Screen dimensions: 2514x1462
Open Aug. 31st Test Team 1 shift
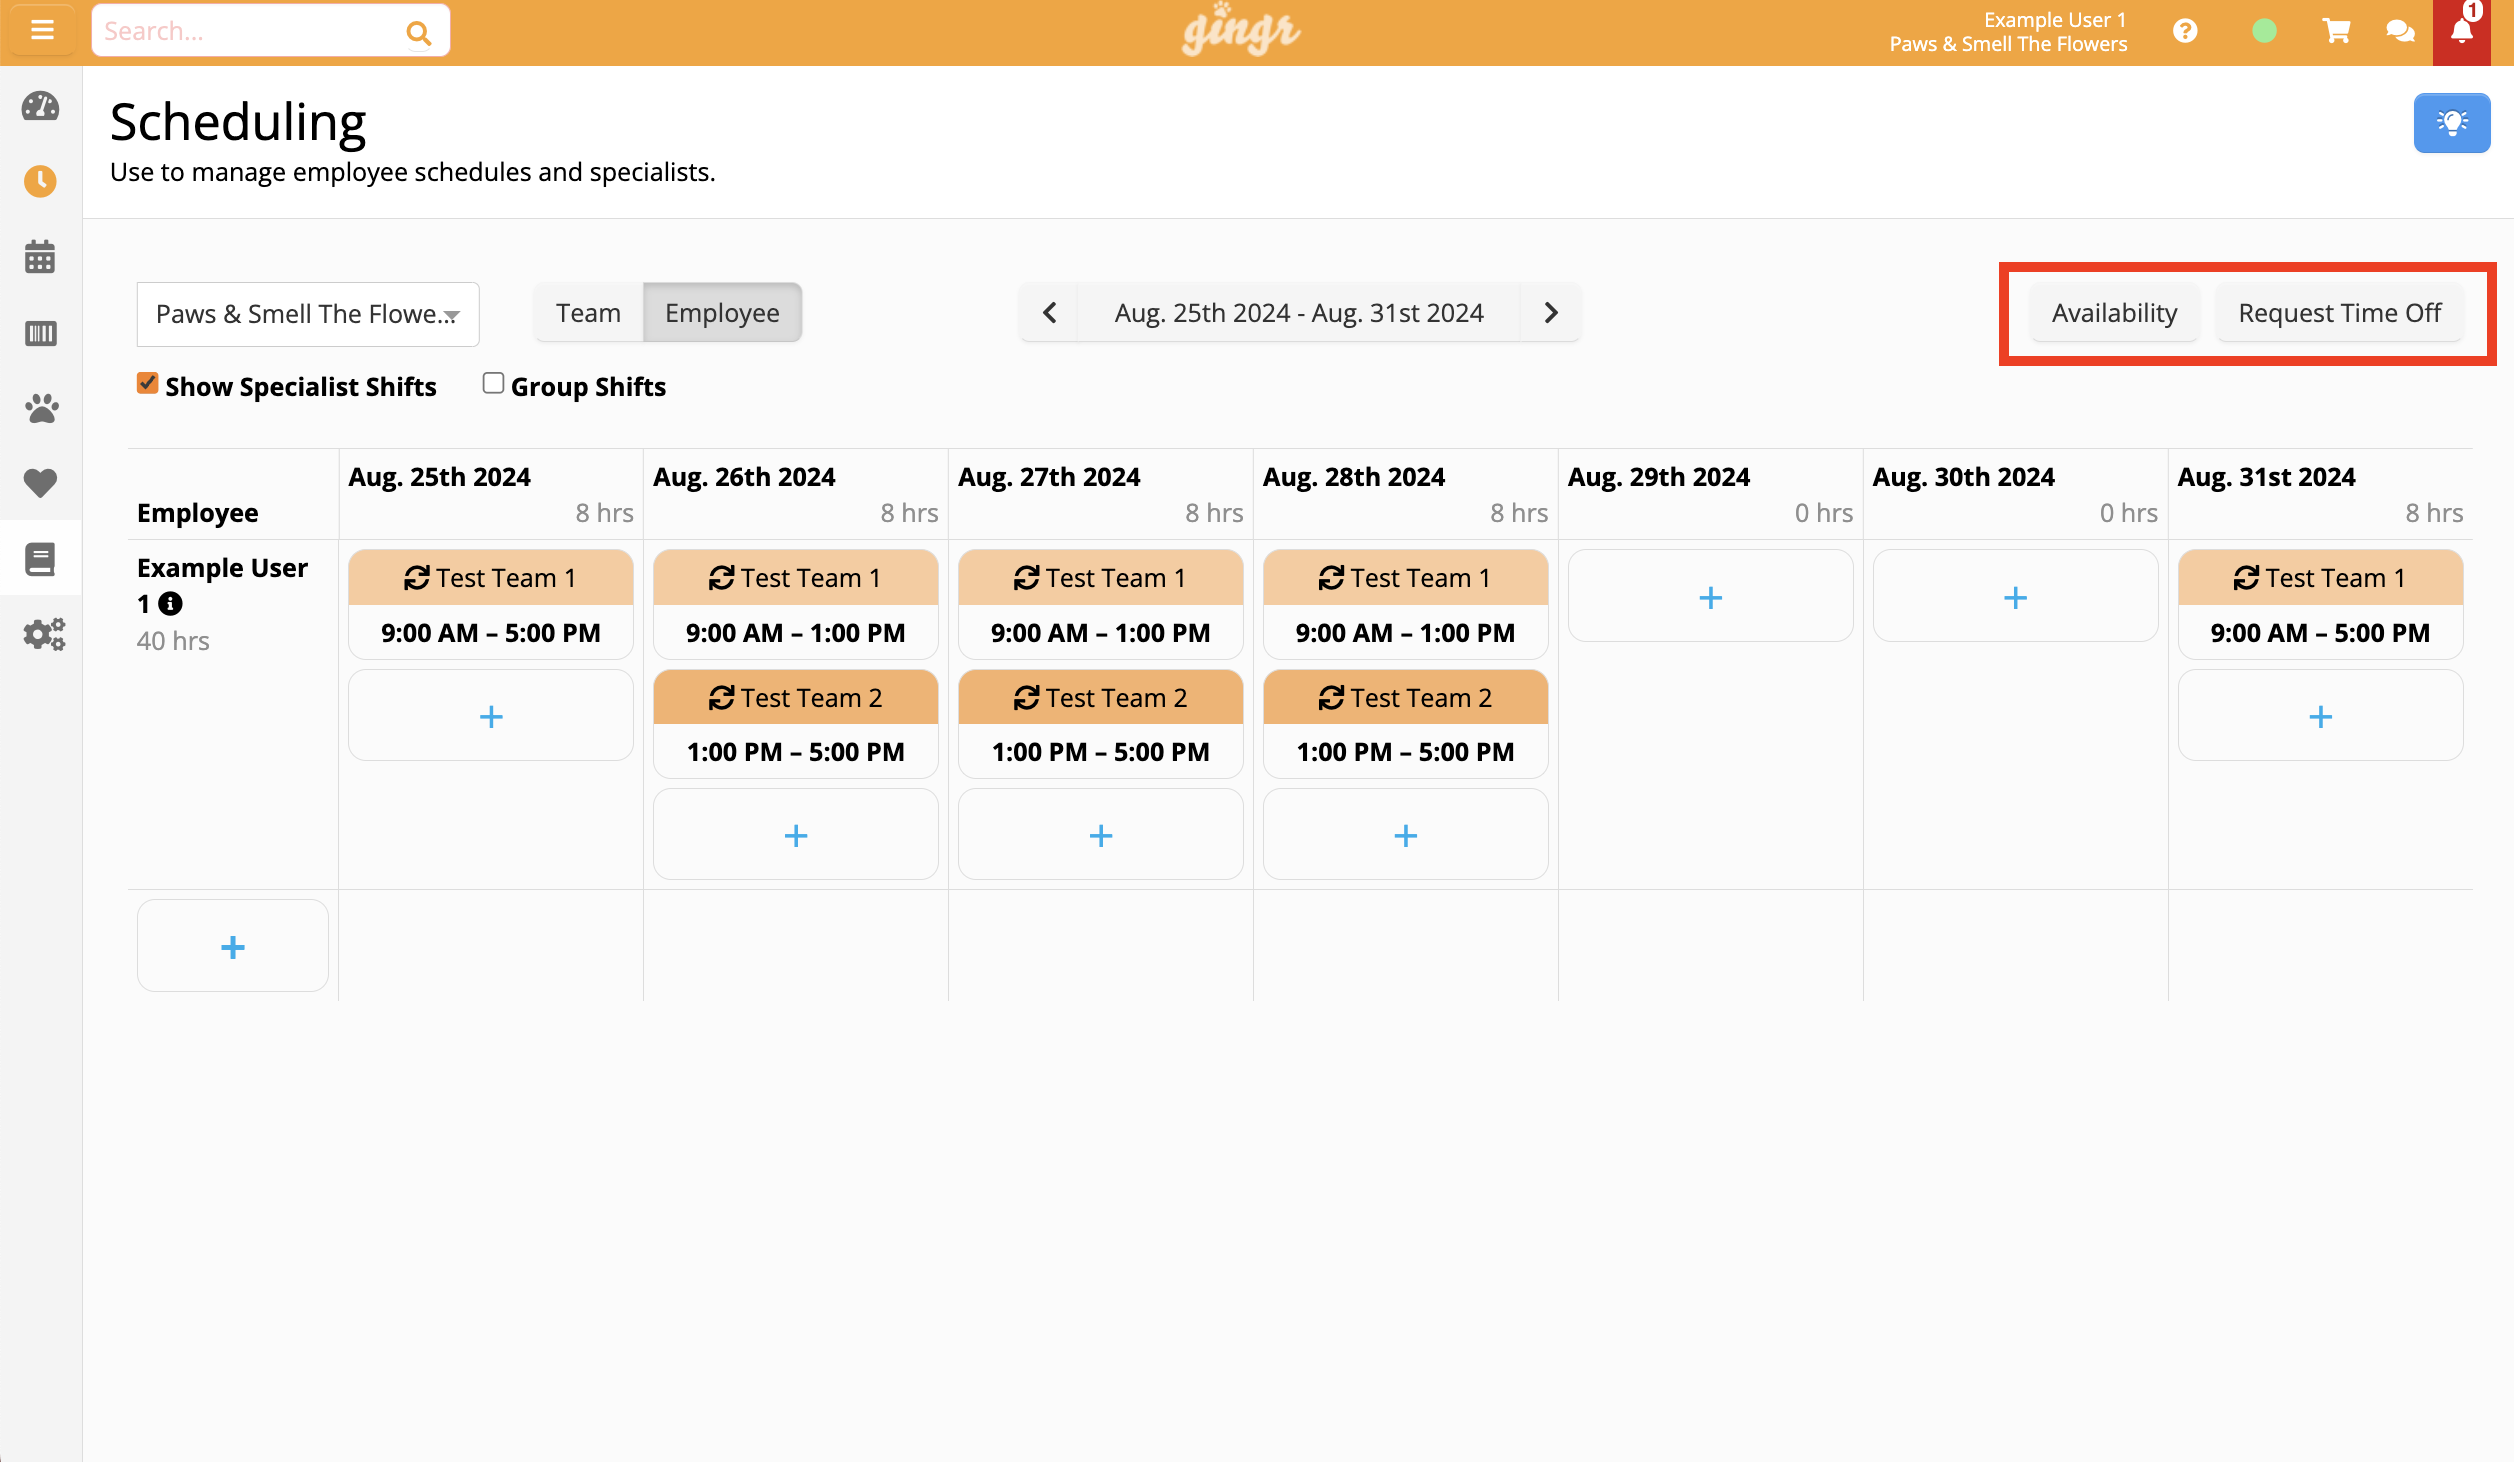click(2320, 604)
